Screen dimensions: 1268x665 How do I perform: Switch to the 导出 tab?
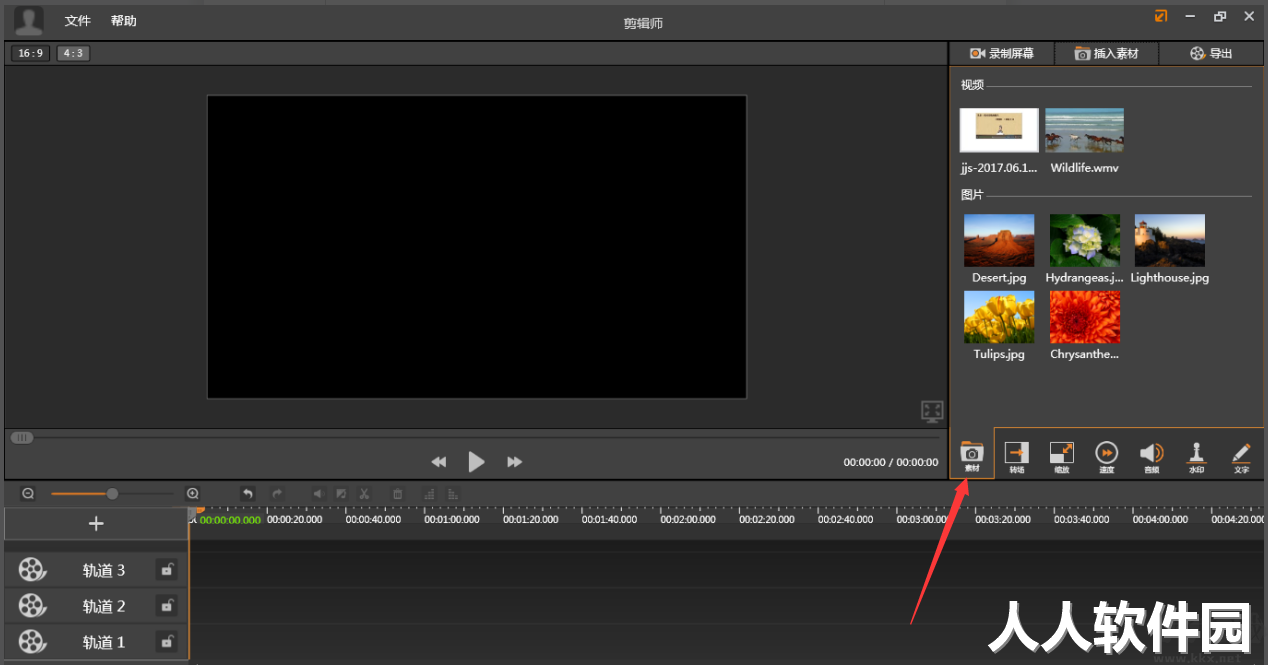(1211, 53)
